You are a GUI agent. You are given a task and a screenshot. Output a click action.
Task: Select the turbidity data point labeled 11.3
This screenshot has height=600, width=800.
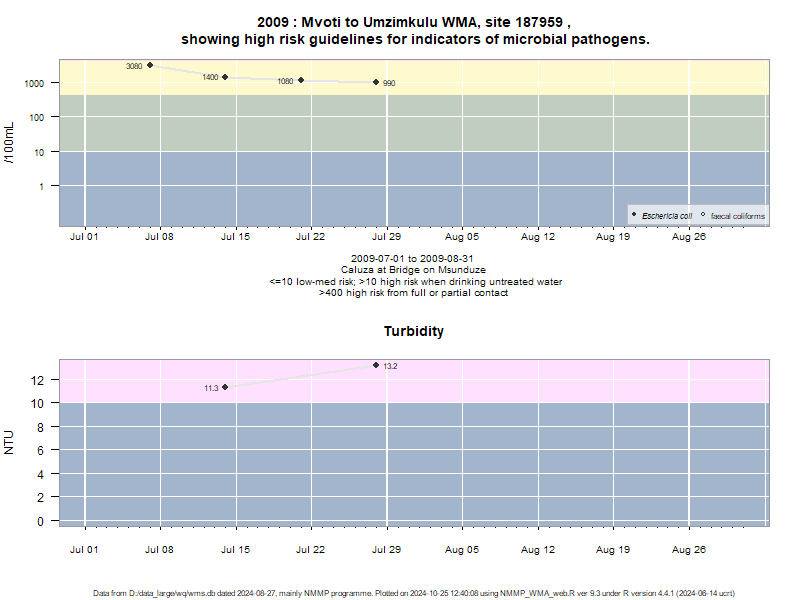[x=225, y=387]
